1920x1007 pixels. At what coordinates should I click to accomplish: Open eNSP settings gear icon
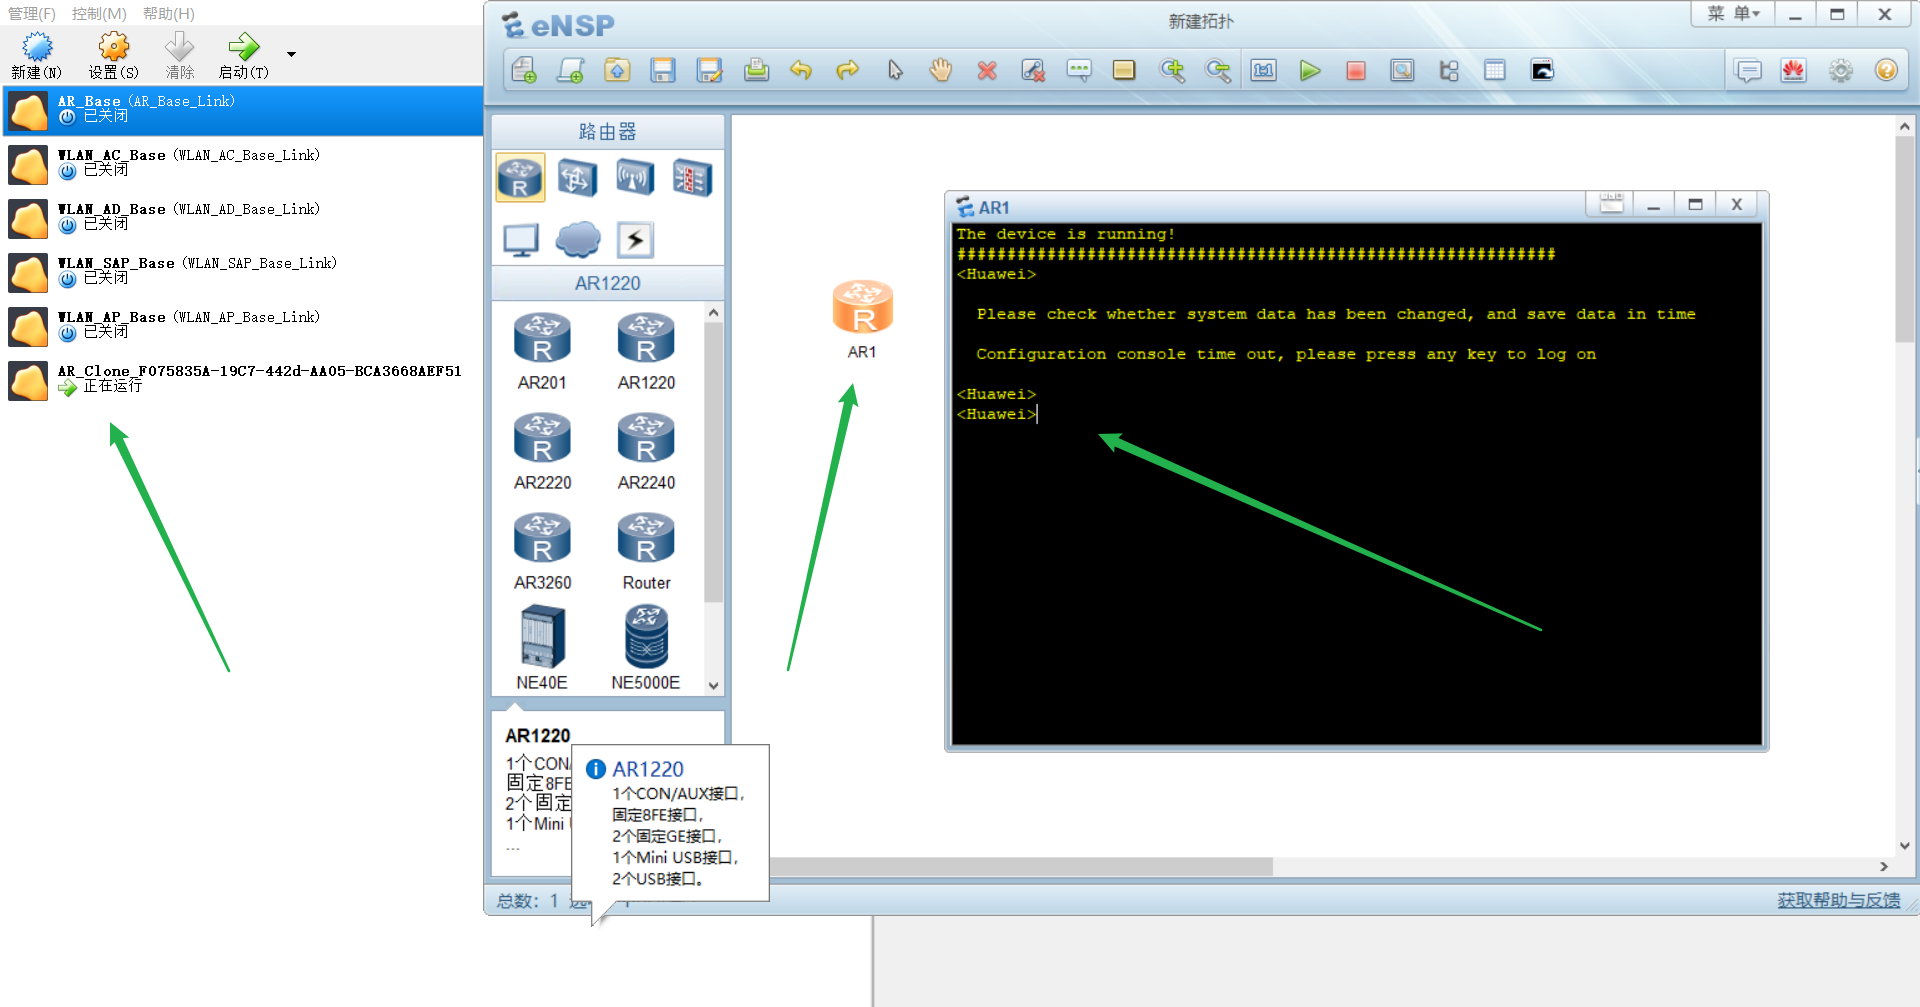click(1841, 71)
